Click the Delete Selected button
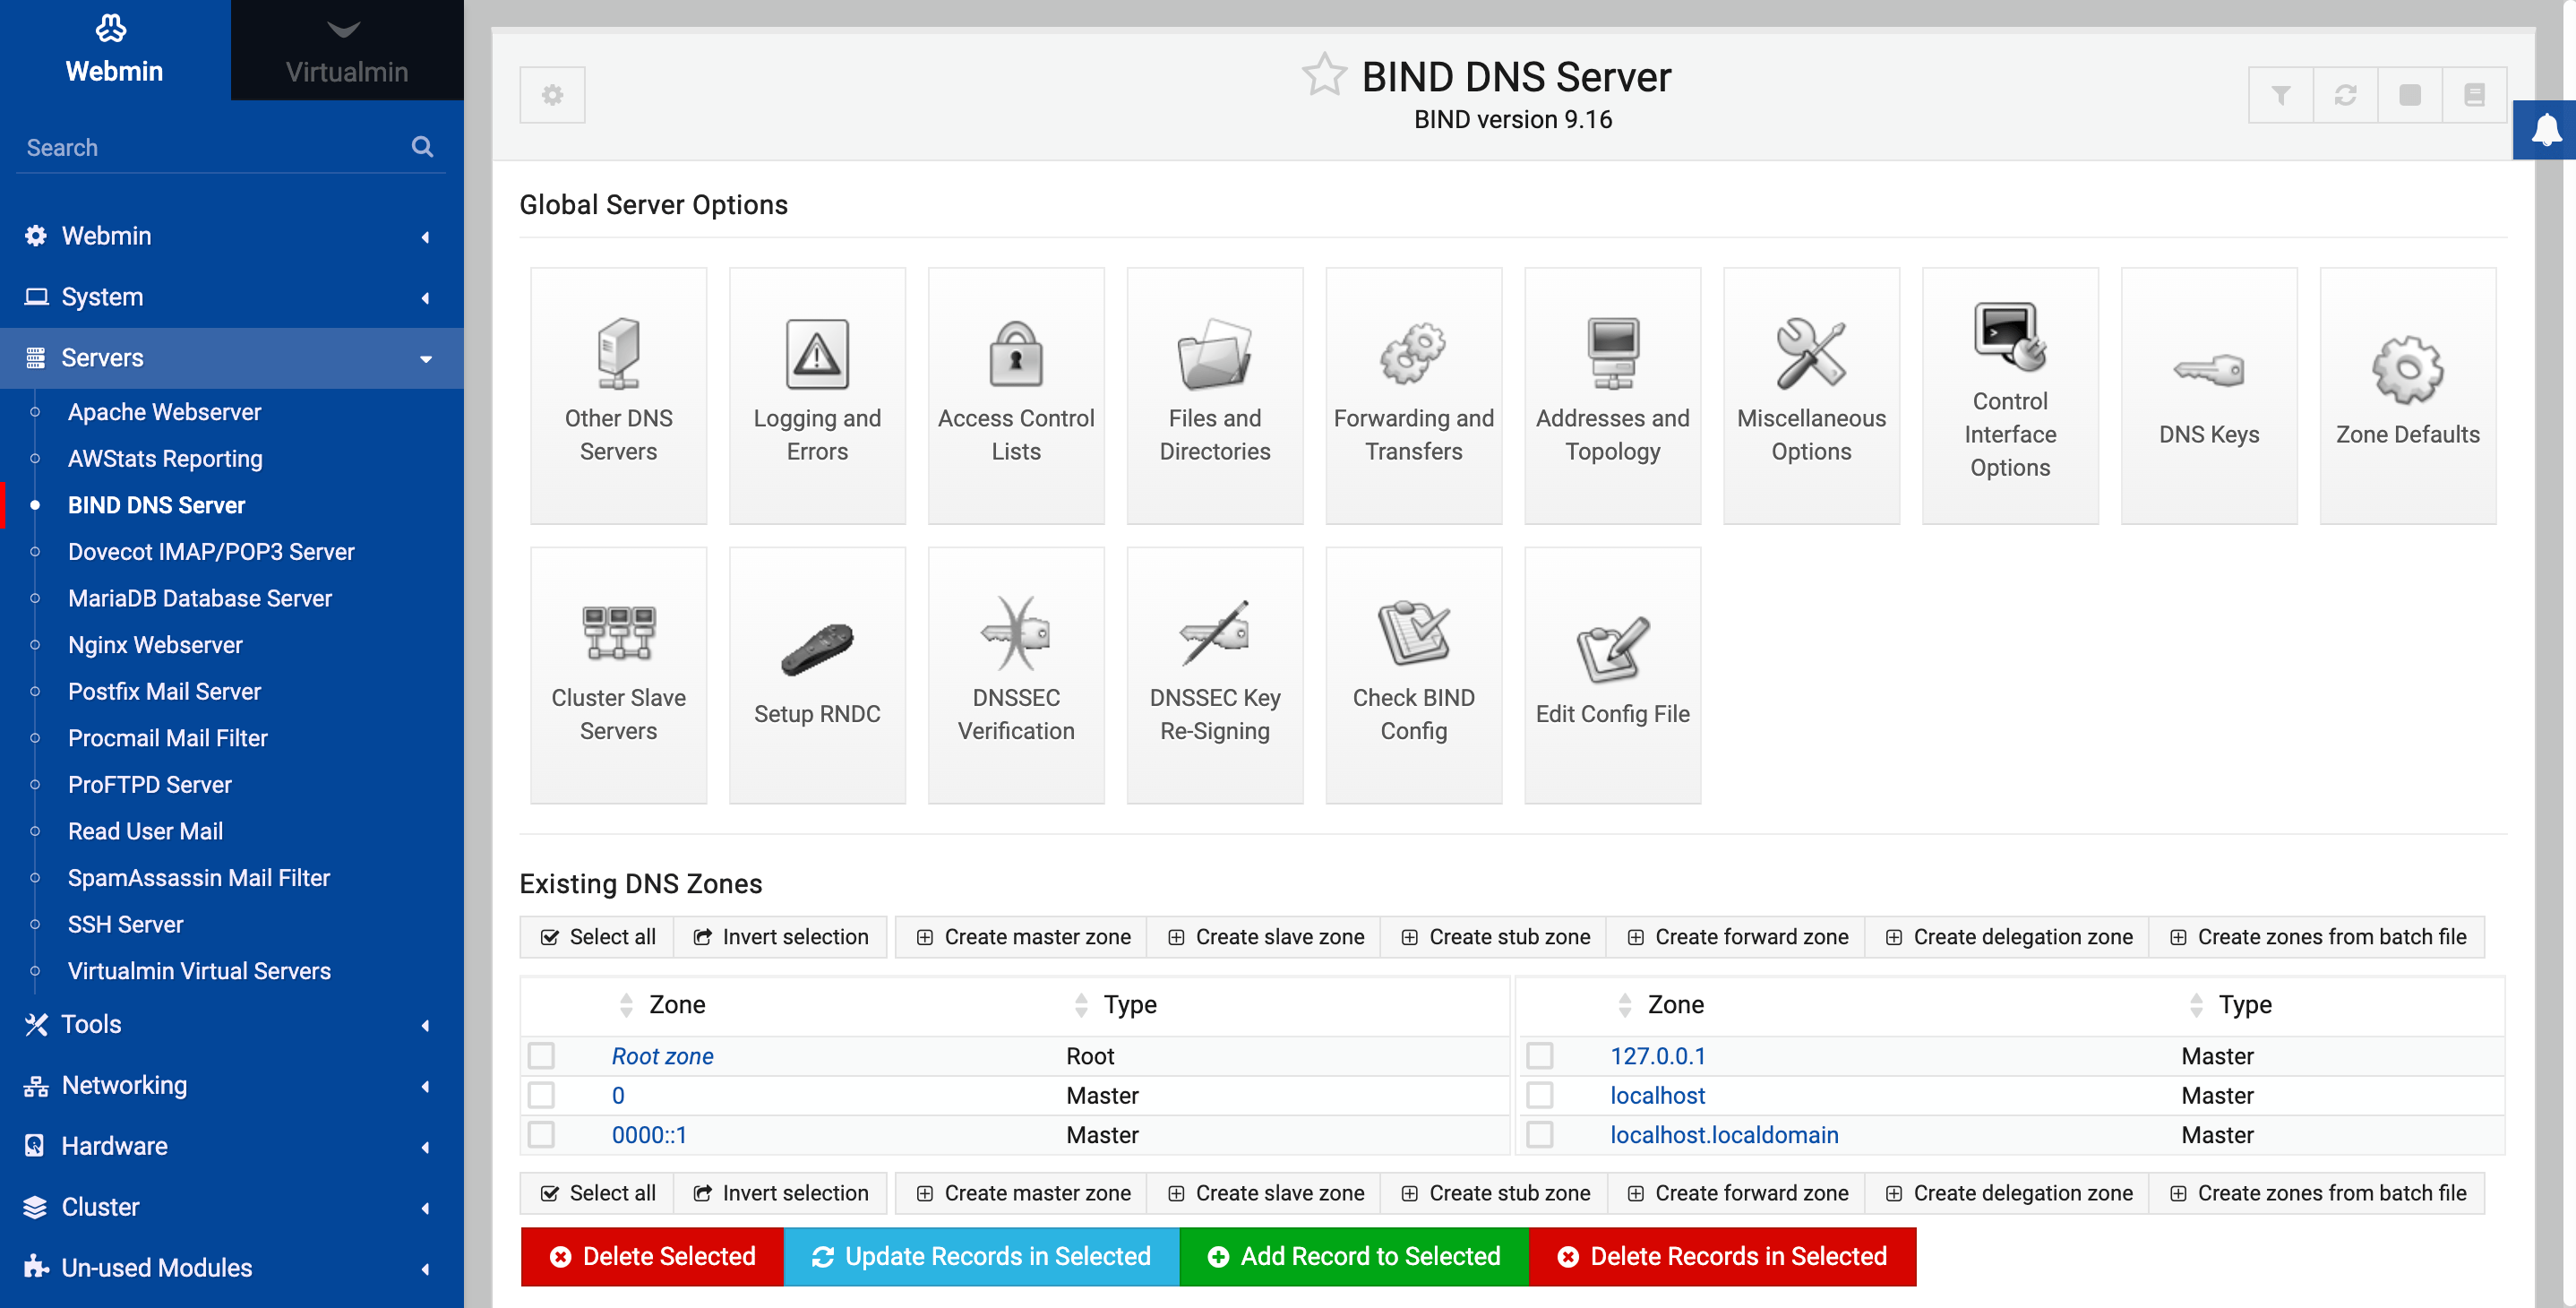The width and height of the screenshot is (2576, 1308). click(652, 1256)
